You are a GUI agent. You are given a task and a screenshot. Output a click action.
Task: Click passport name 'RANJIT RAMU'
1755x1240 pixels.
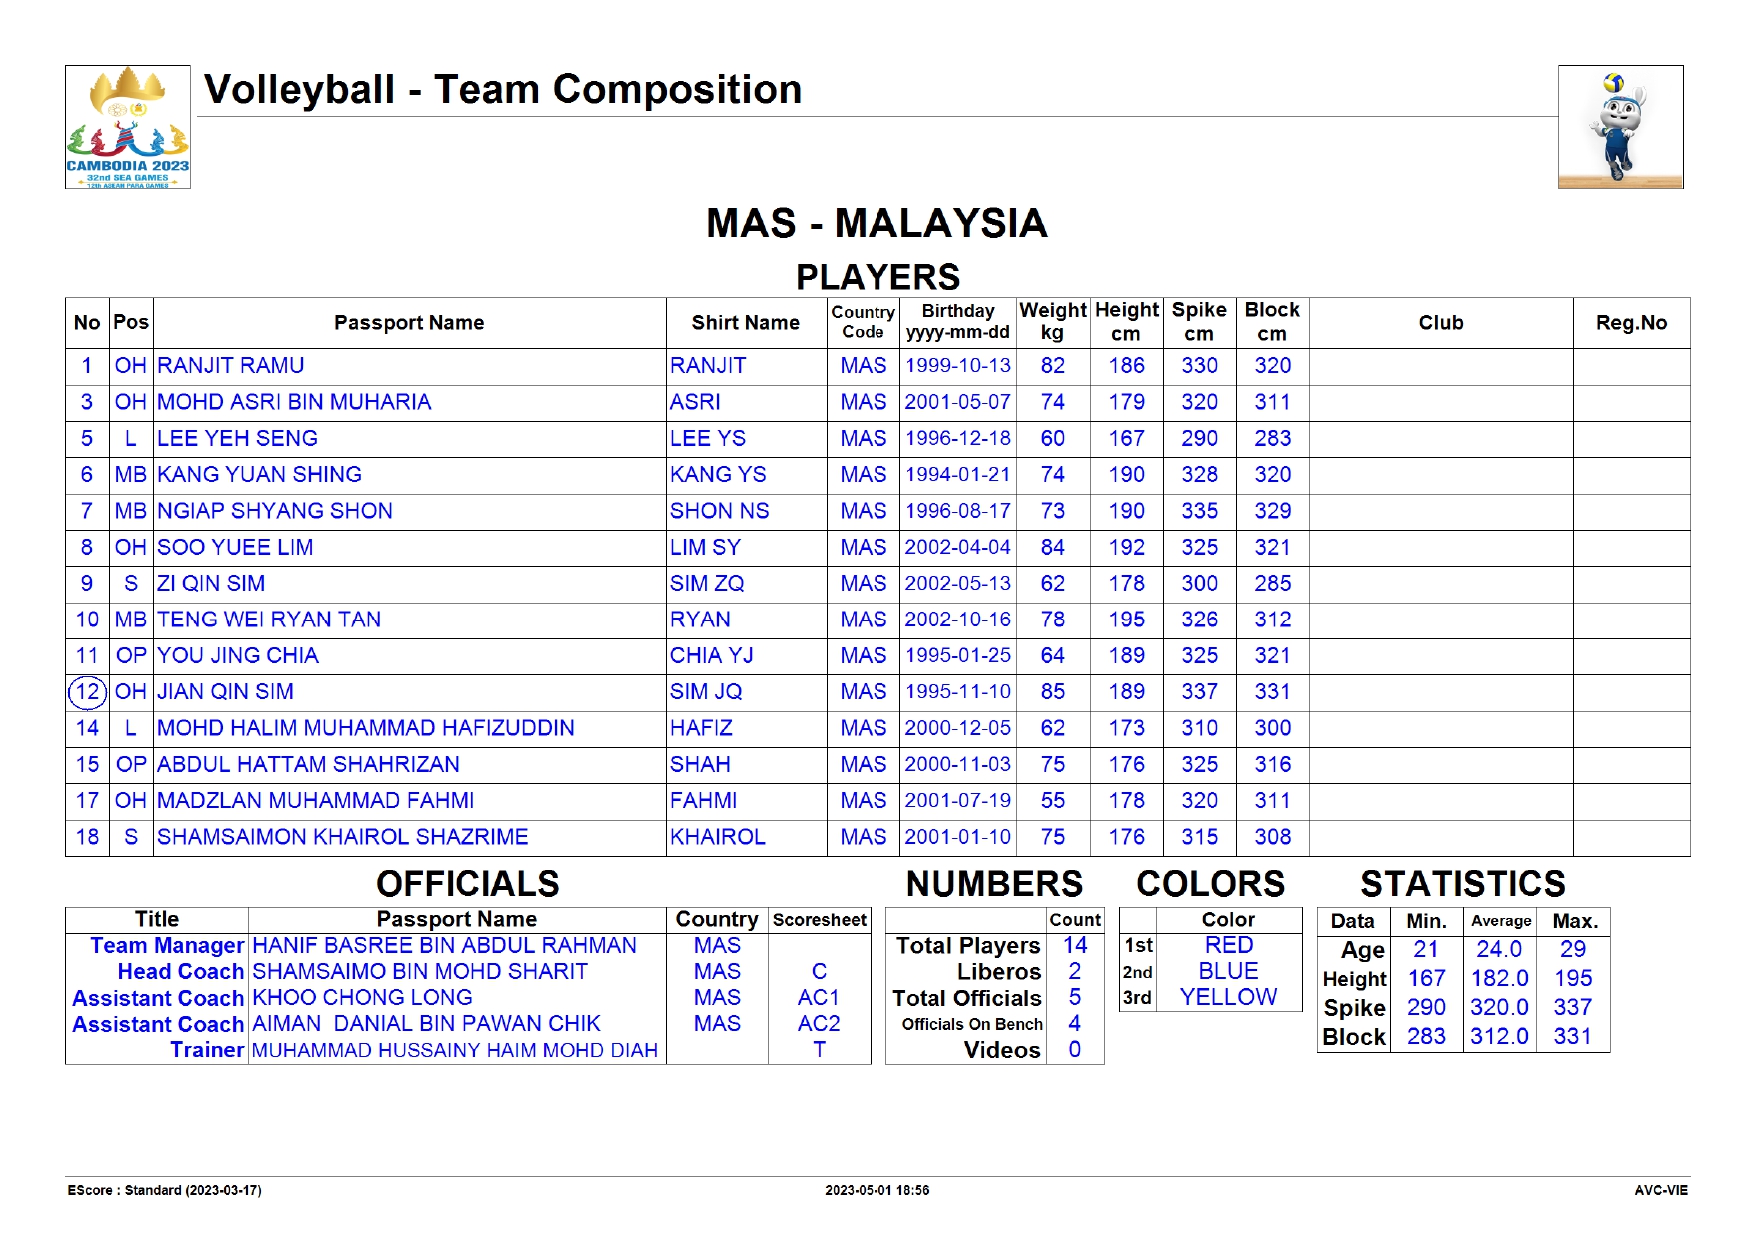tap(231, 366)
